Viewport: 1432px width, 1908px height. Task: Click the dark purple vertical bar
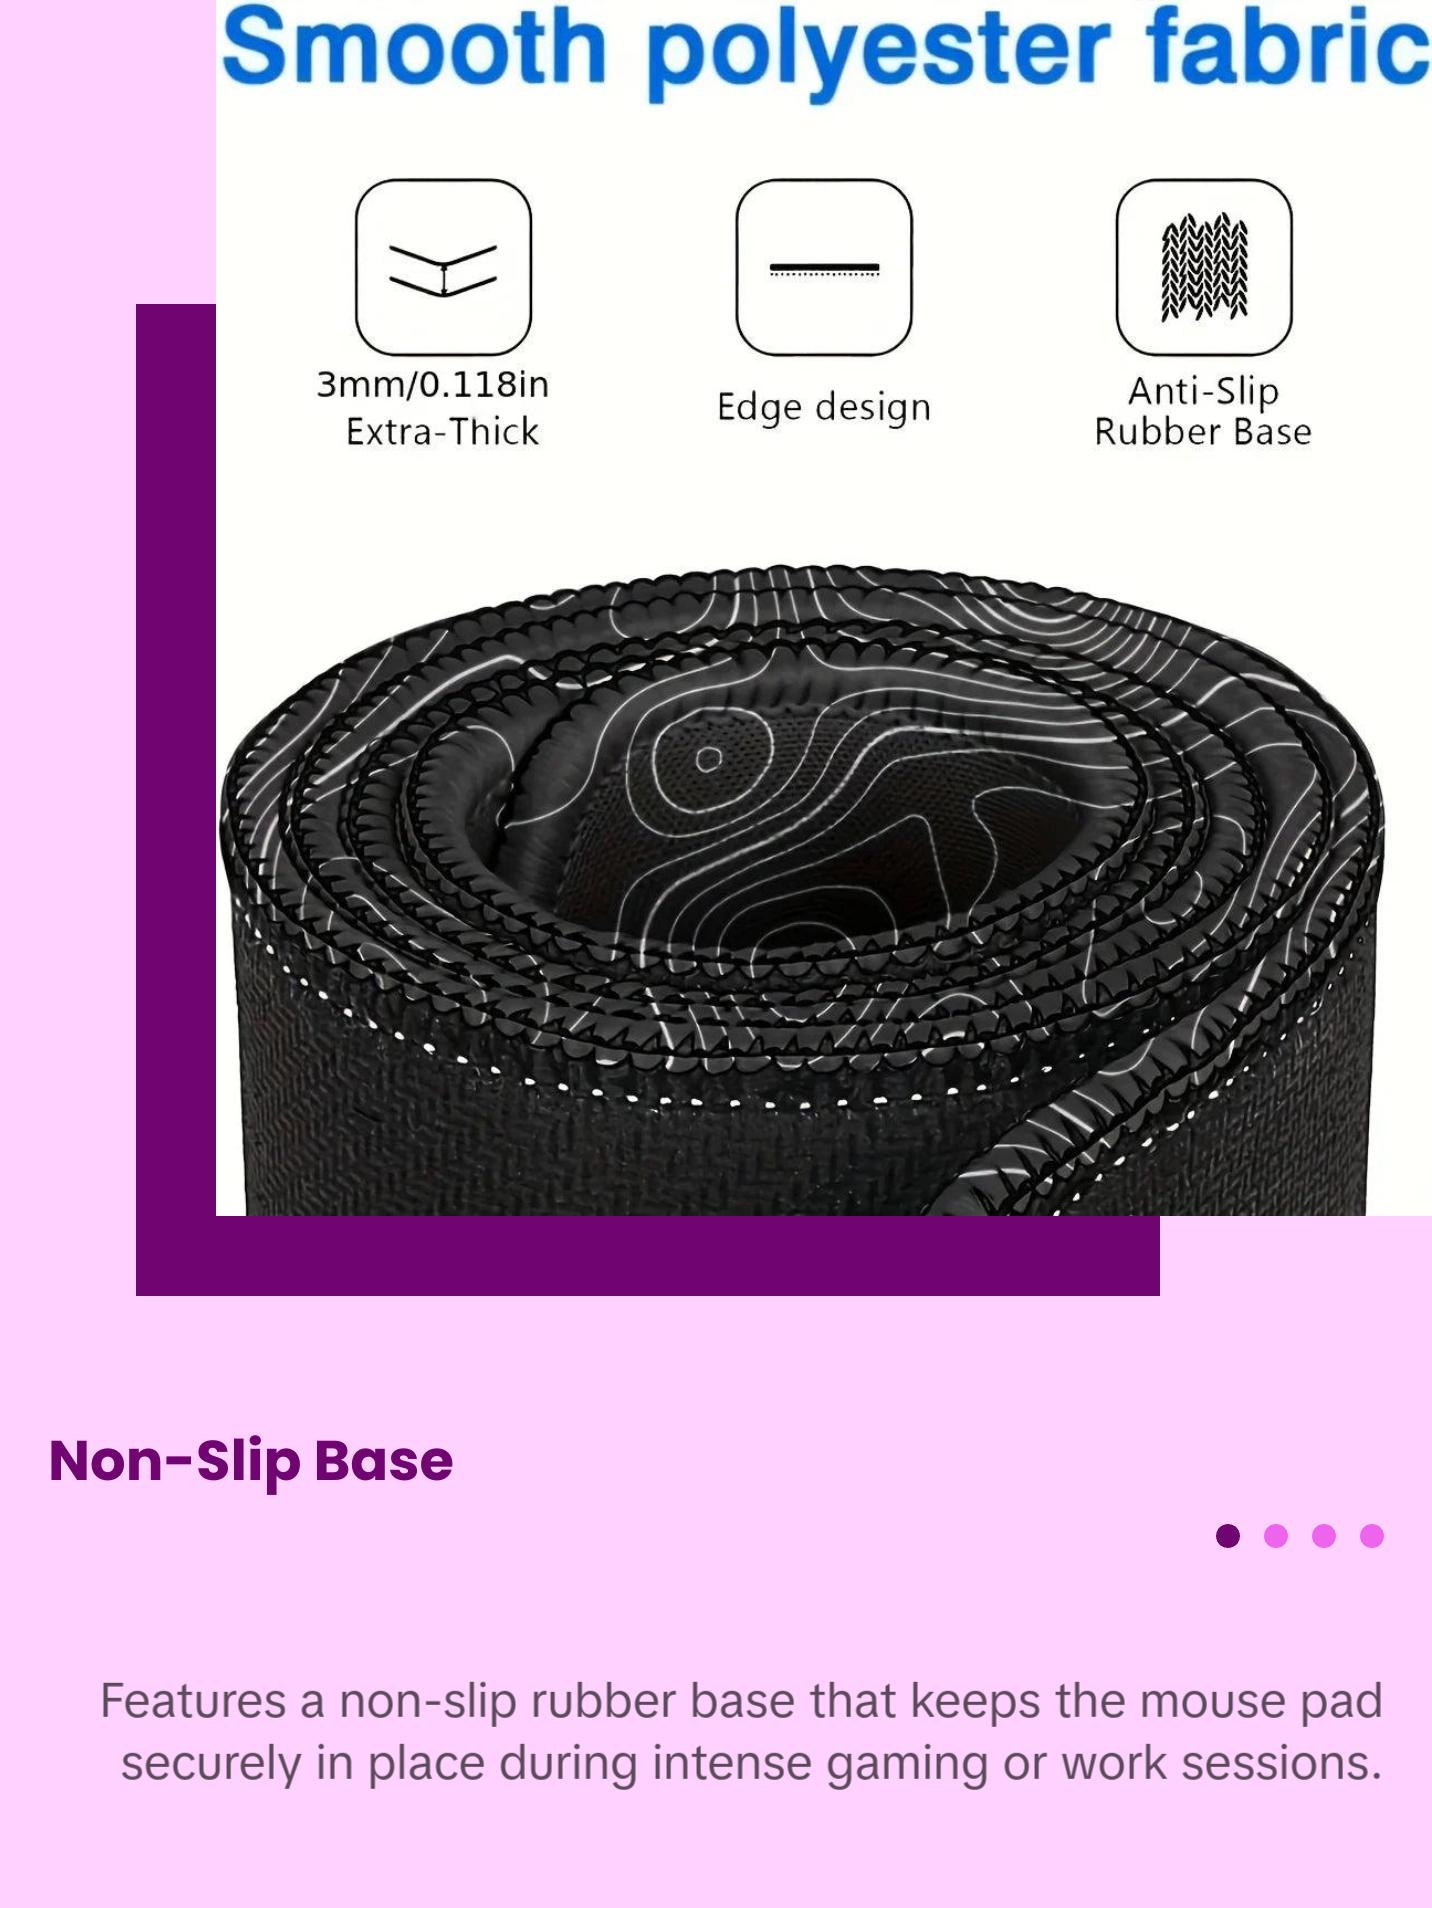click(x=176, y=760)
